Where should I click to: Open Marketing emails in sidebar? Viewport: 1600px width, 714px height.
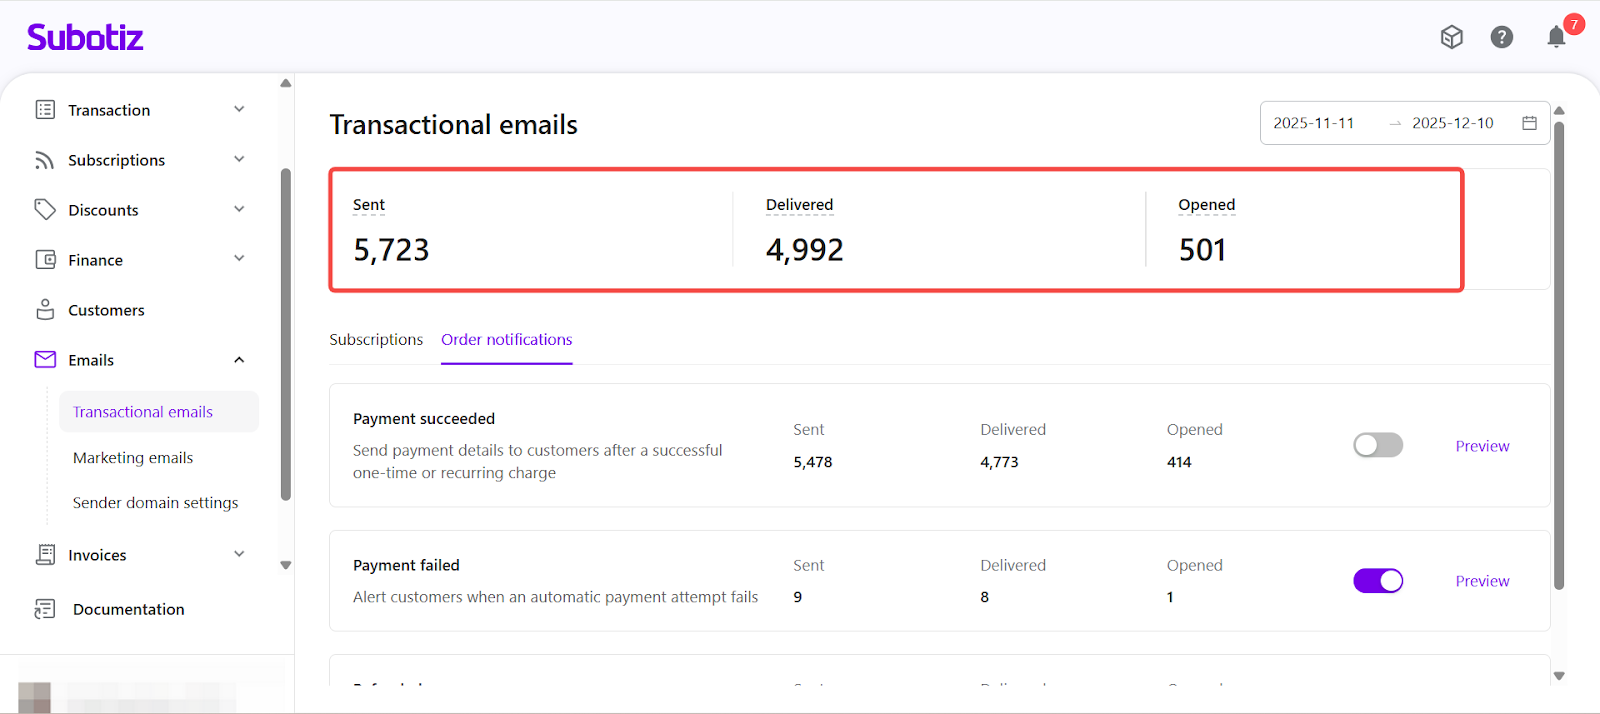[x=133, y=458]
